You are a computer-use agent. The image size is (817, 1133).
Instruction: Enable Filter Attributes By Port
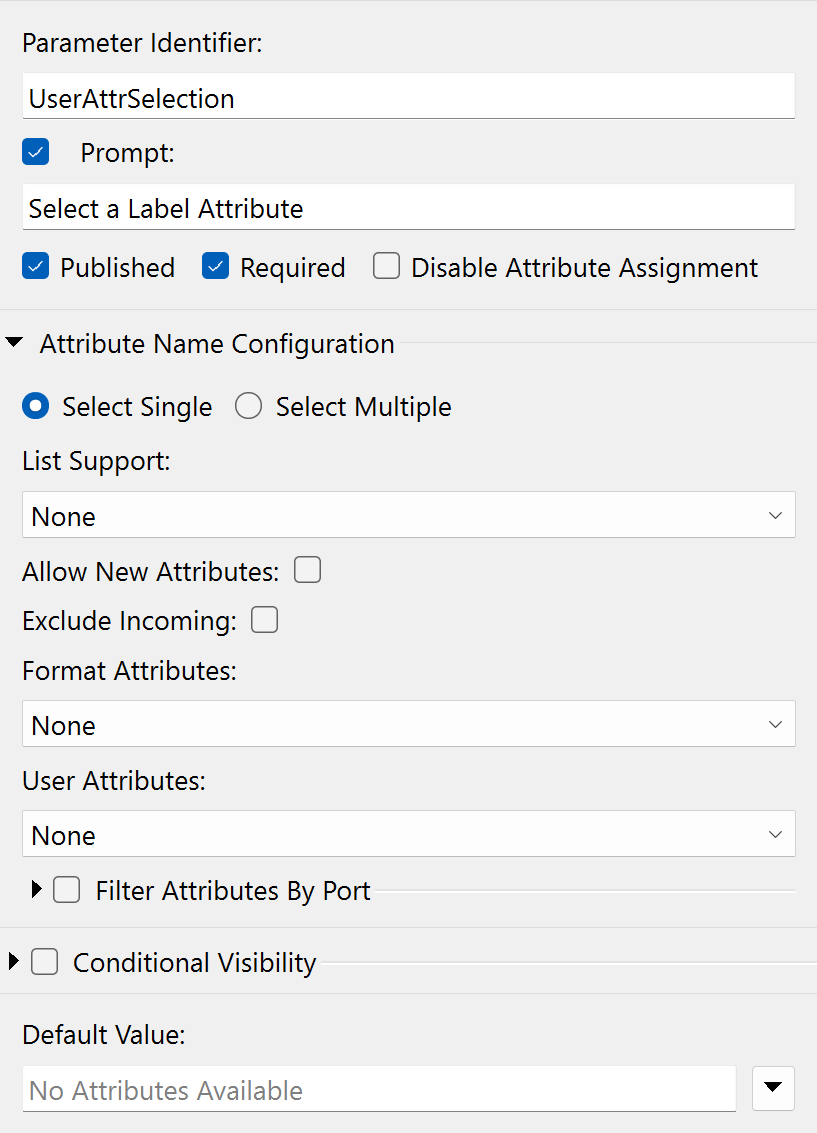click(x=66, y=889)
